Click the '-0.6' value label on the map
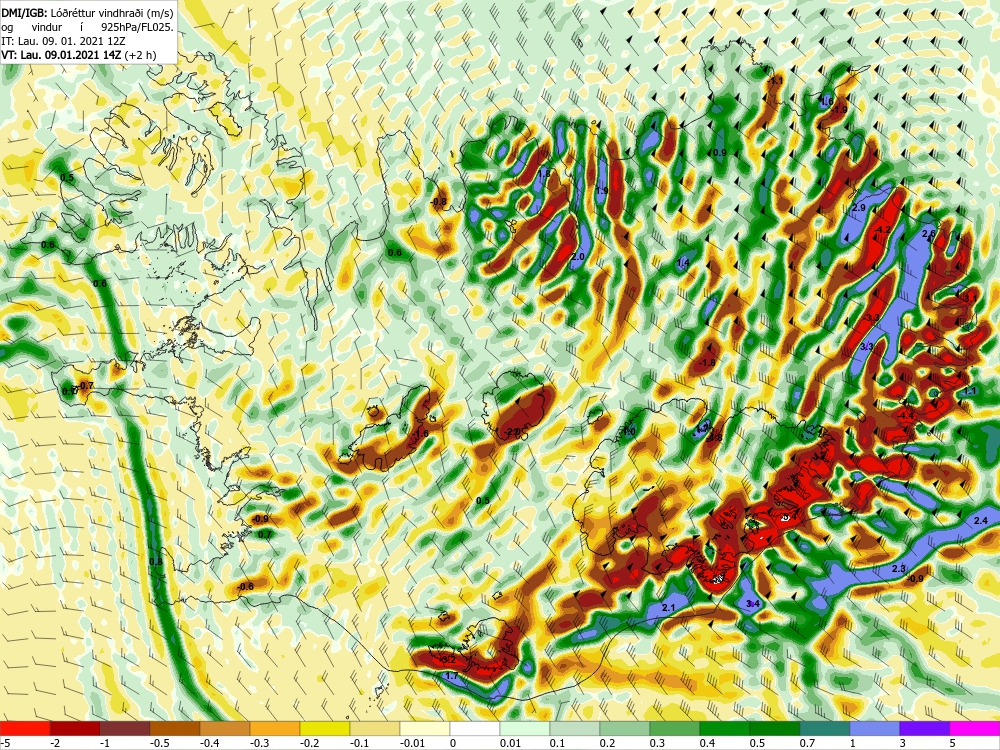 coord(246,586)
